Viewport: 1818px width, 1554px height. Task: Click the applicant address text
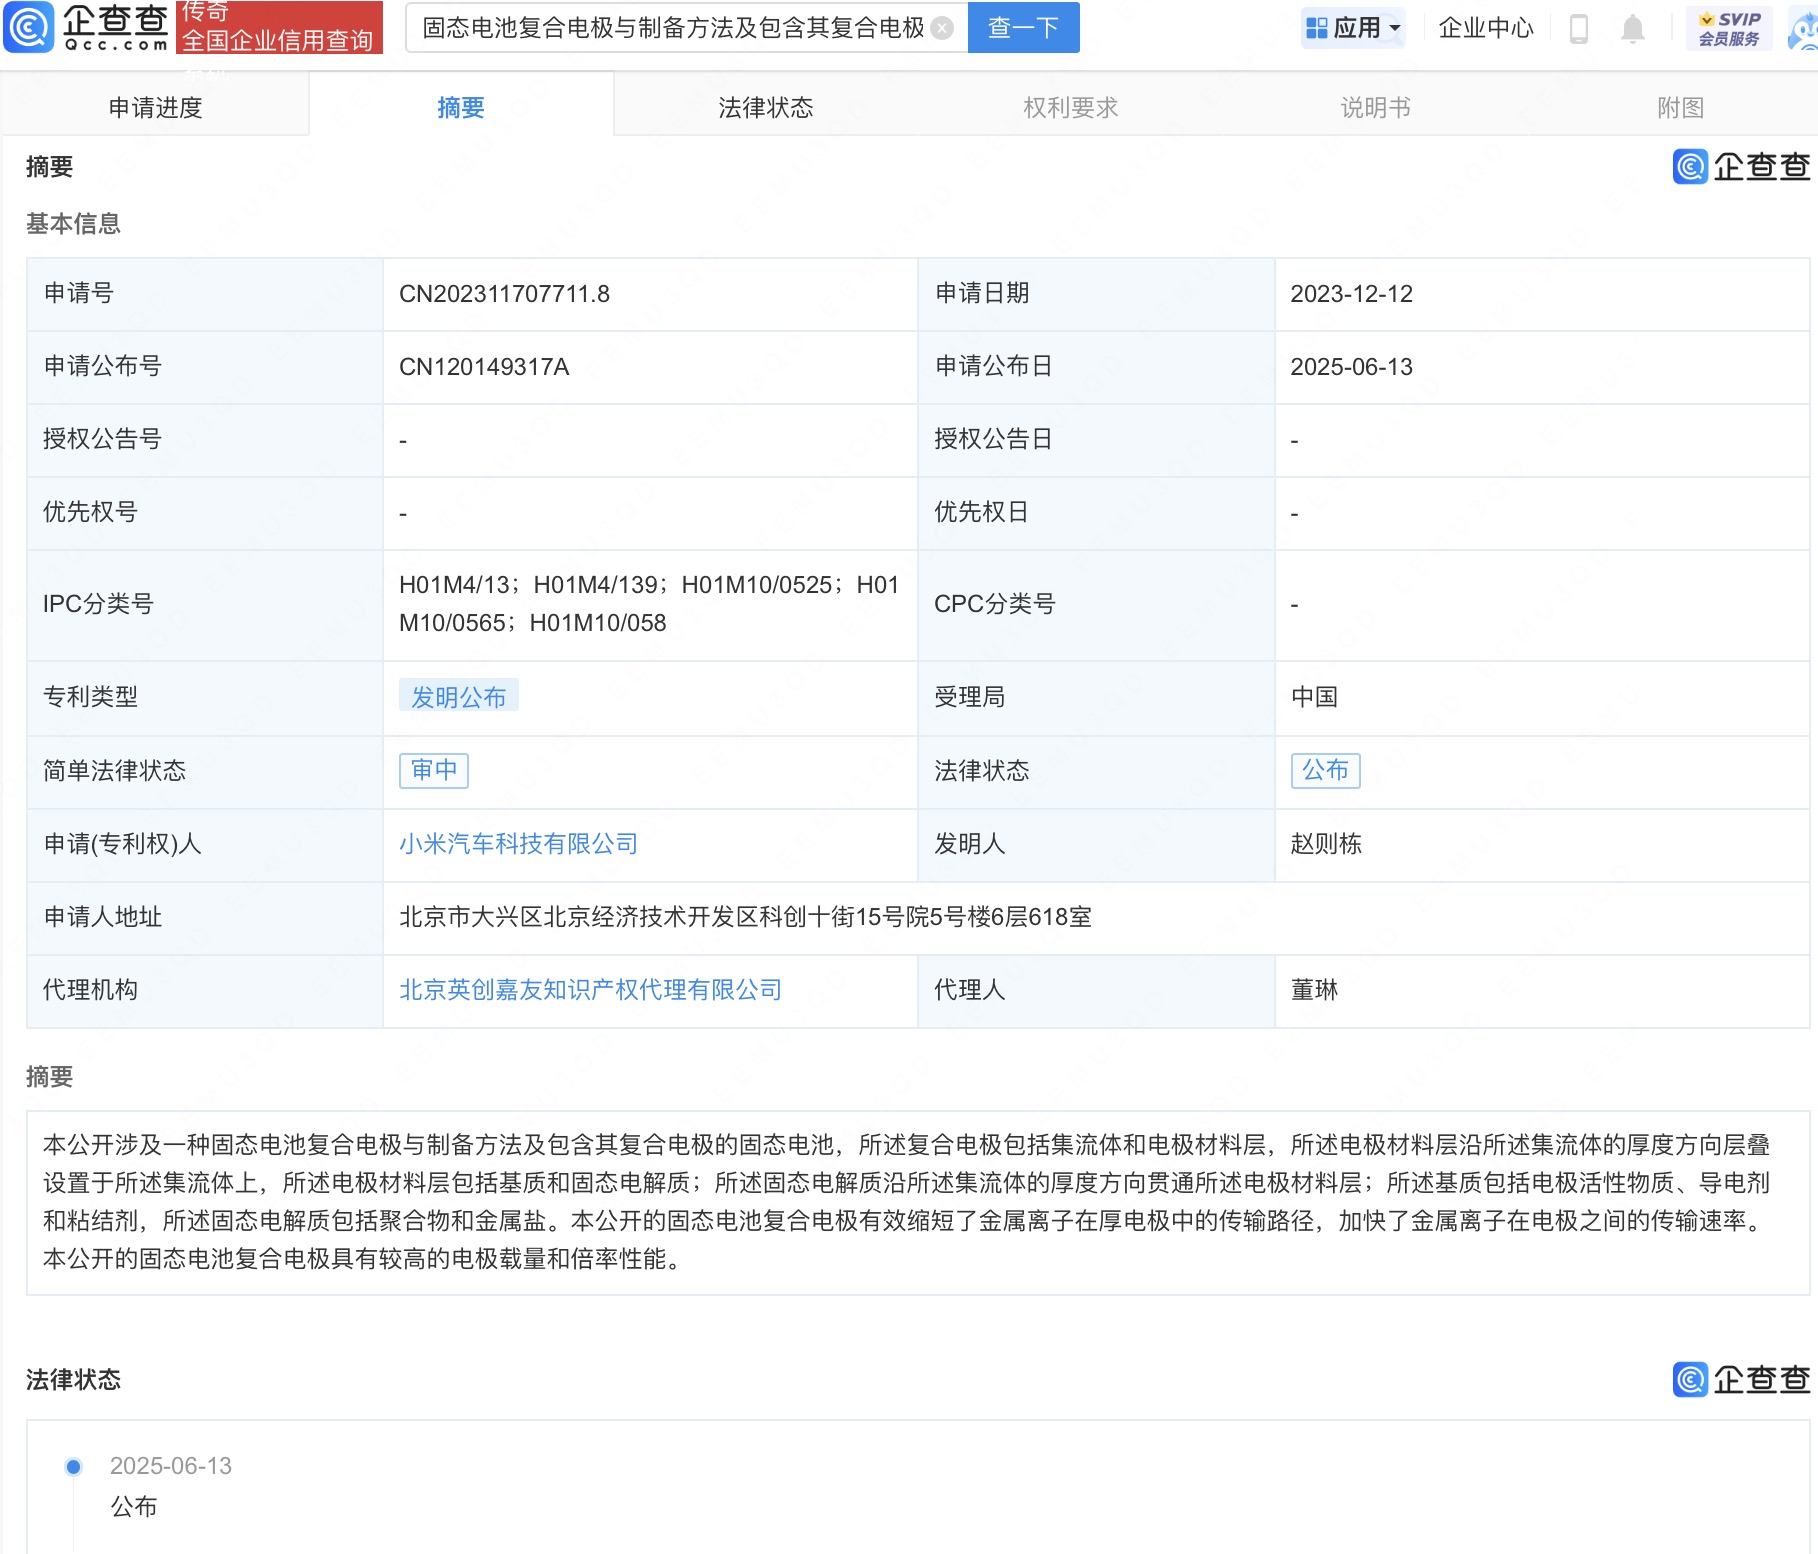point(745,917)
